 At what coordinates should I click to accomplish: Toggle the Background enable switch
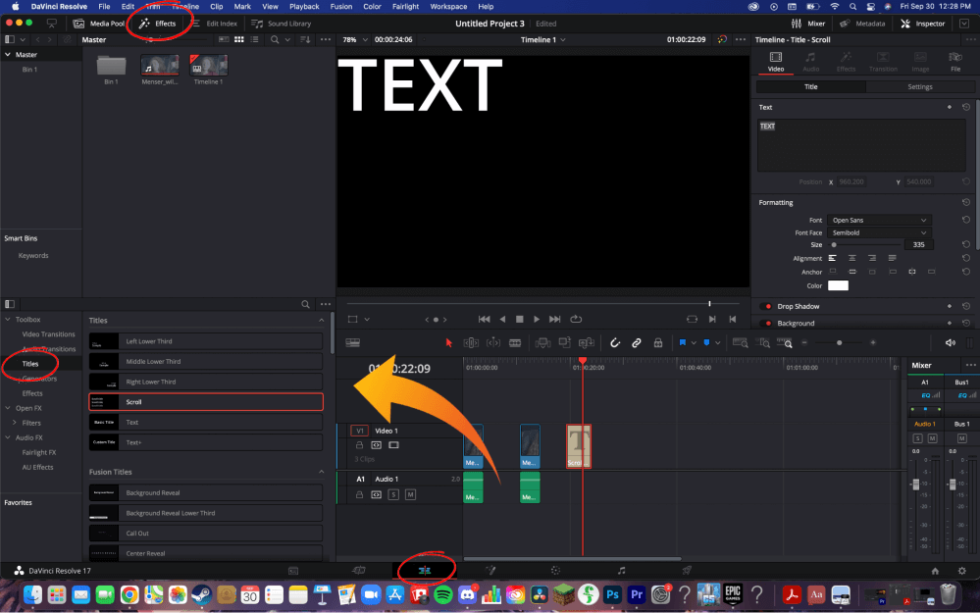768,324
